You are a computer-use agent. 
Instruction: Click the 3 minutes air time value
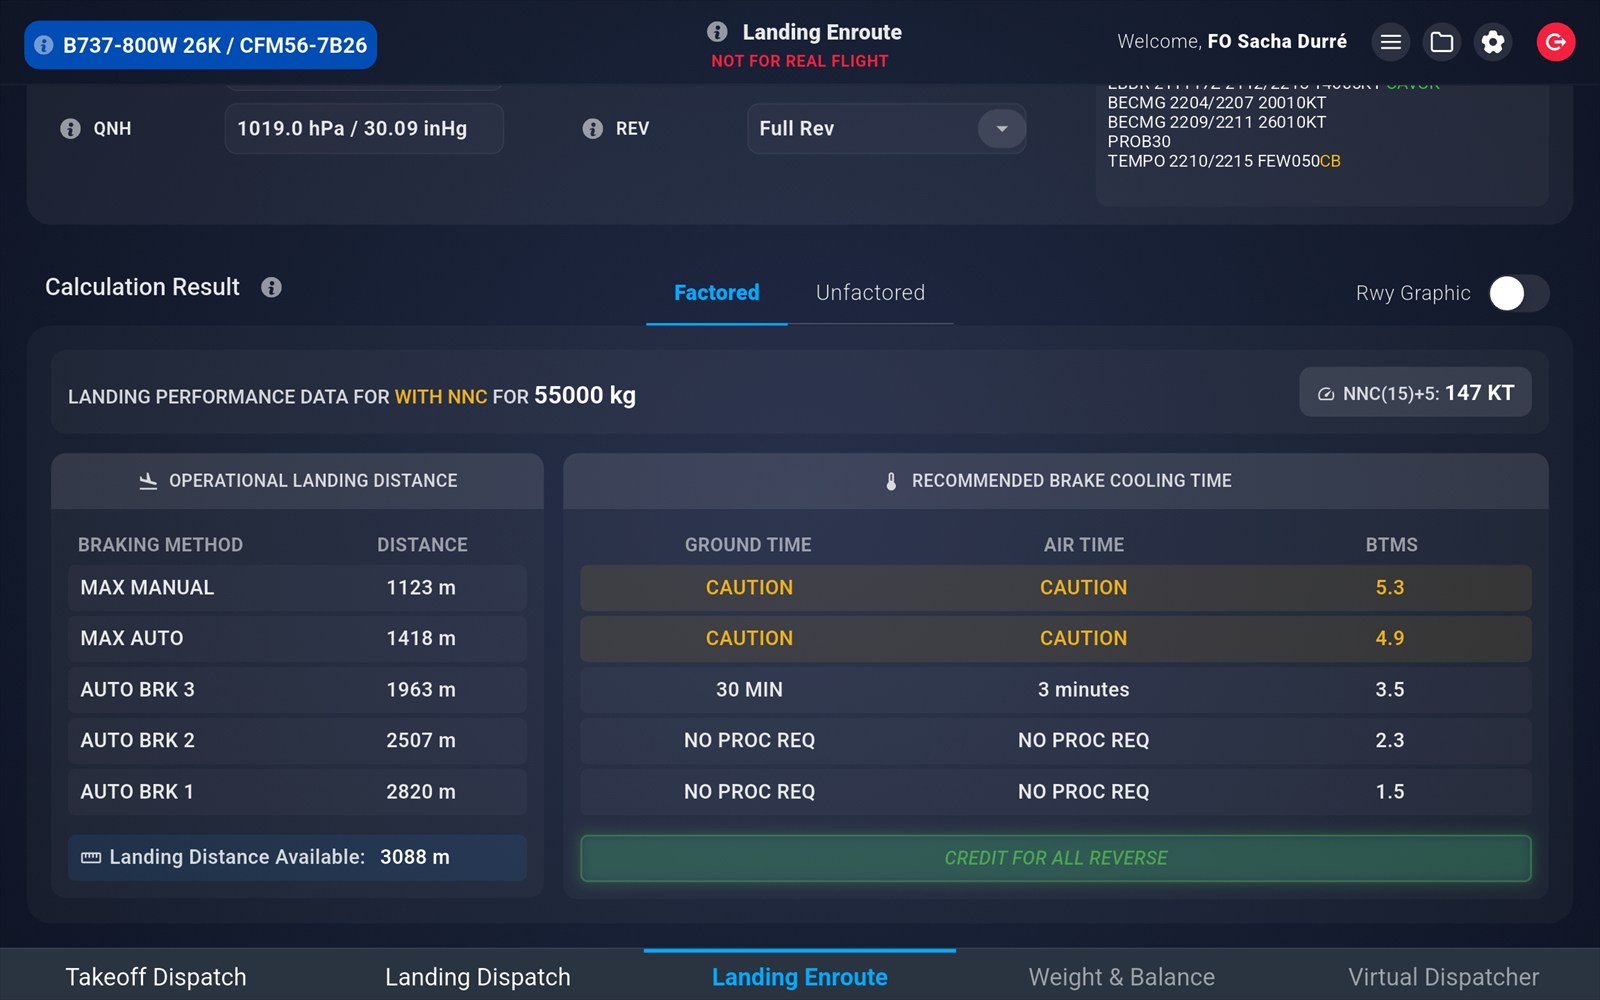[x=1084, y=690]
